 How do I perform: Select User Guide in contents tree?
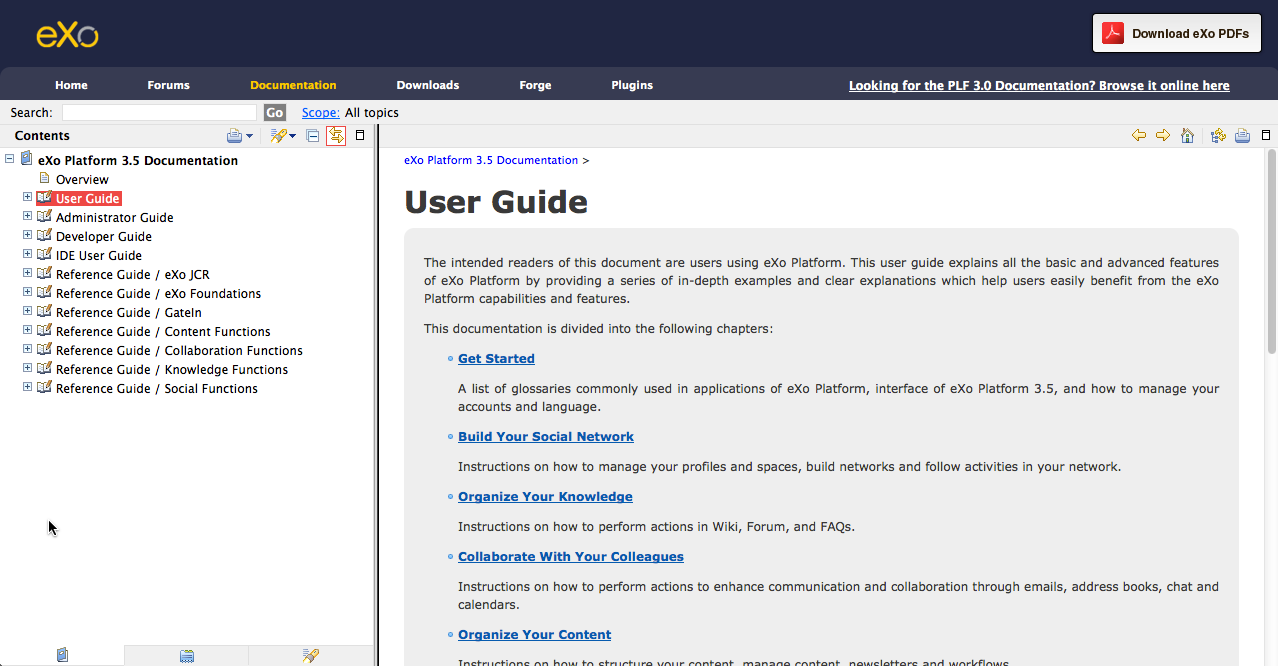click(88, 198)
